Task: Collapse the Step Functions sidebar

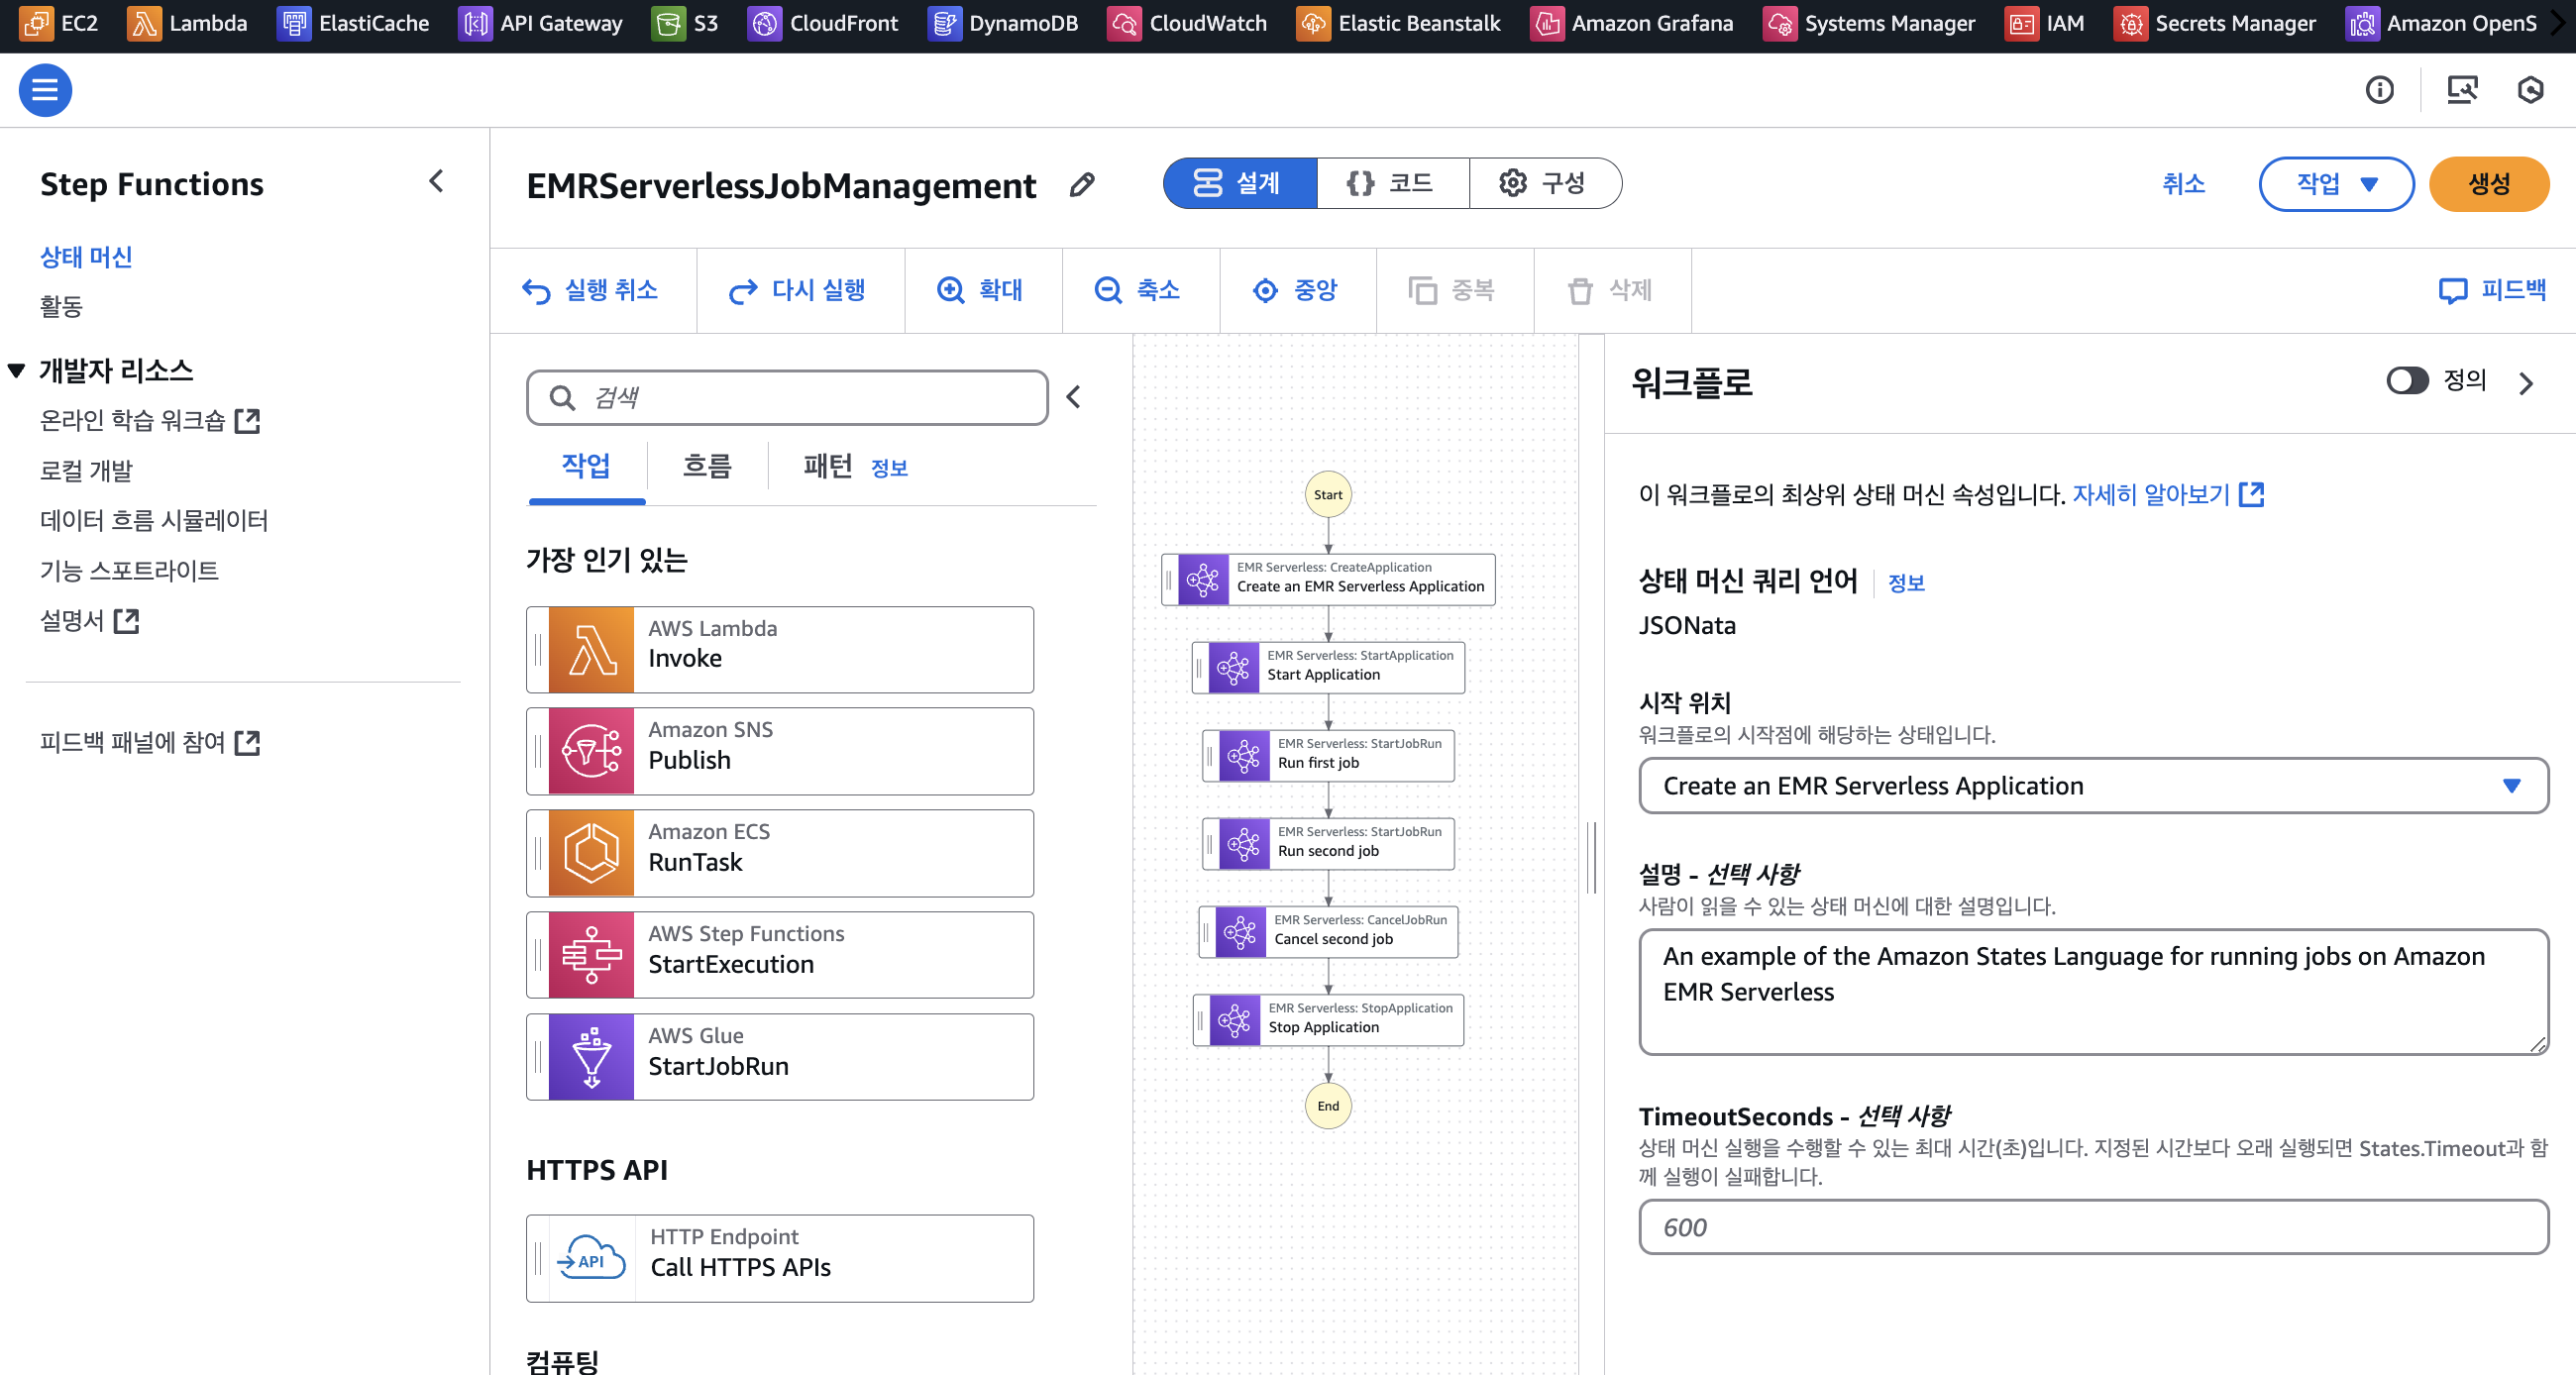Action: [436, 181]
